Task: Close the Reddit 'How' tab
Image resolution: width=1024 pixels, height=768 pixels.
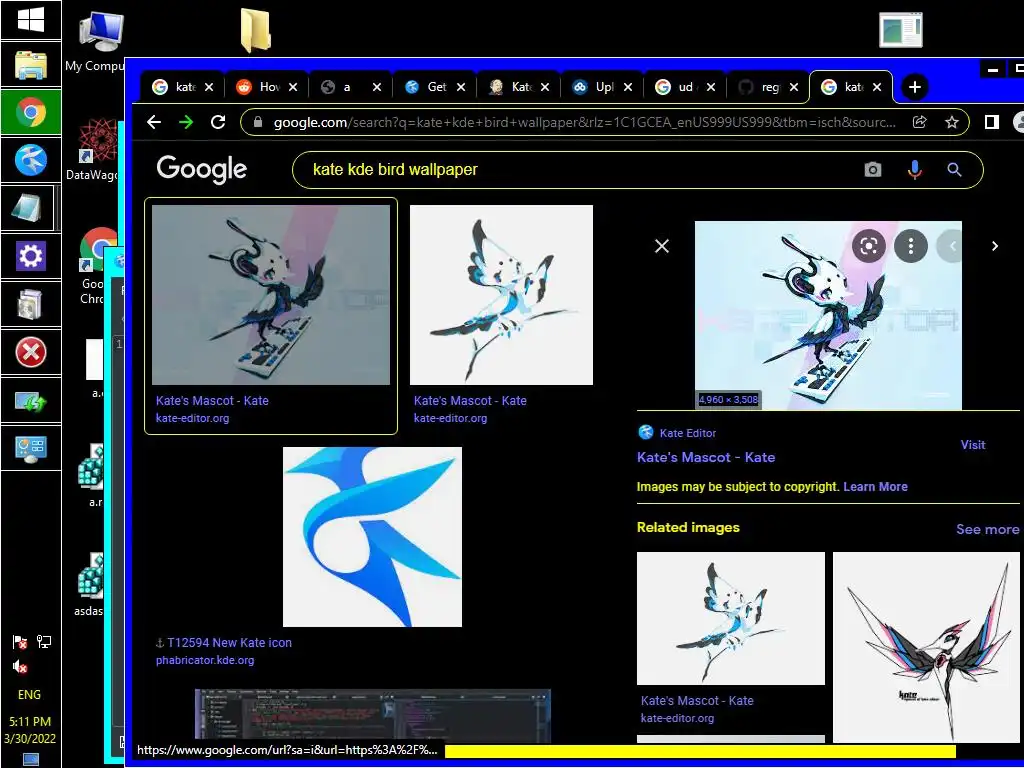Action: point(293,87)
